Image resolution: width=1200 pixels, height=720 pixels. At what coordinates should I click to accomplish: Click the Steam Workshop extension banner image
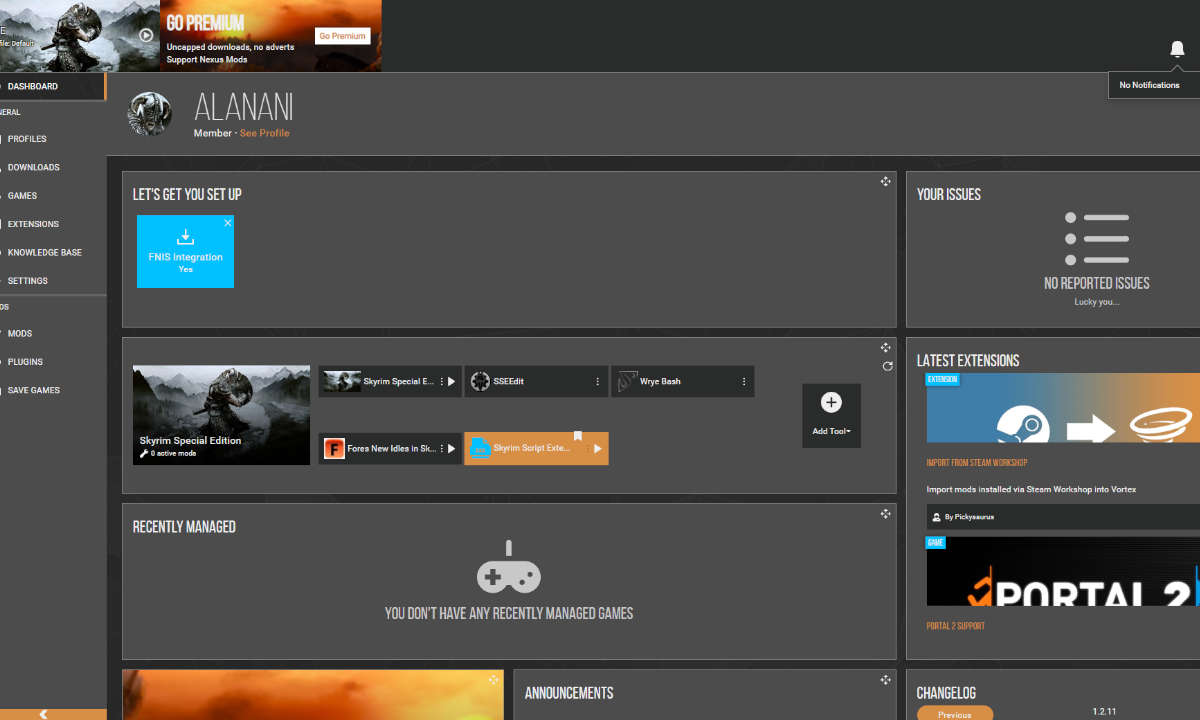pos(1063,408)
